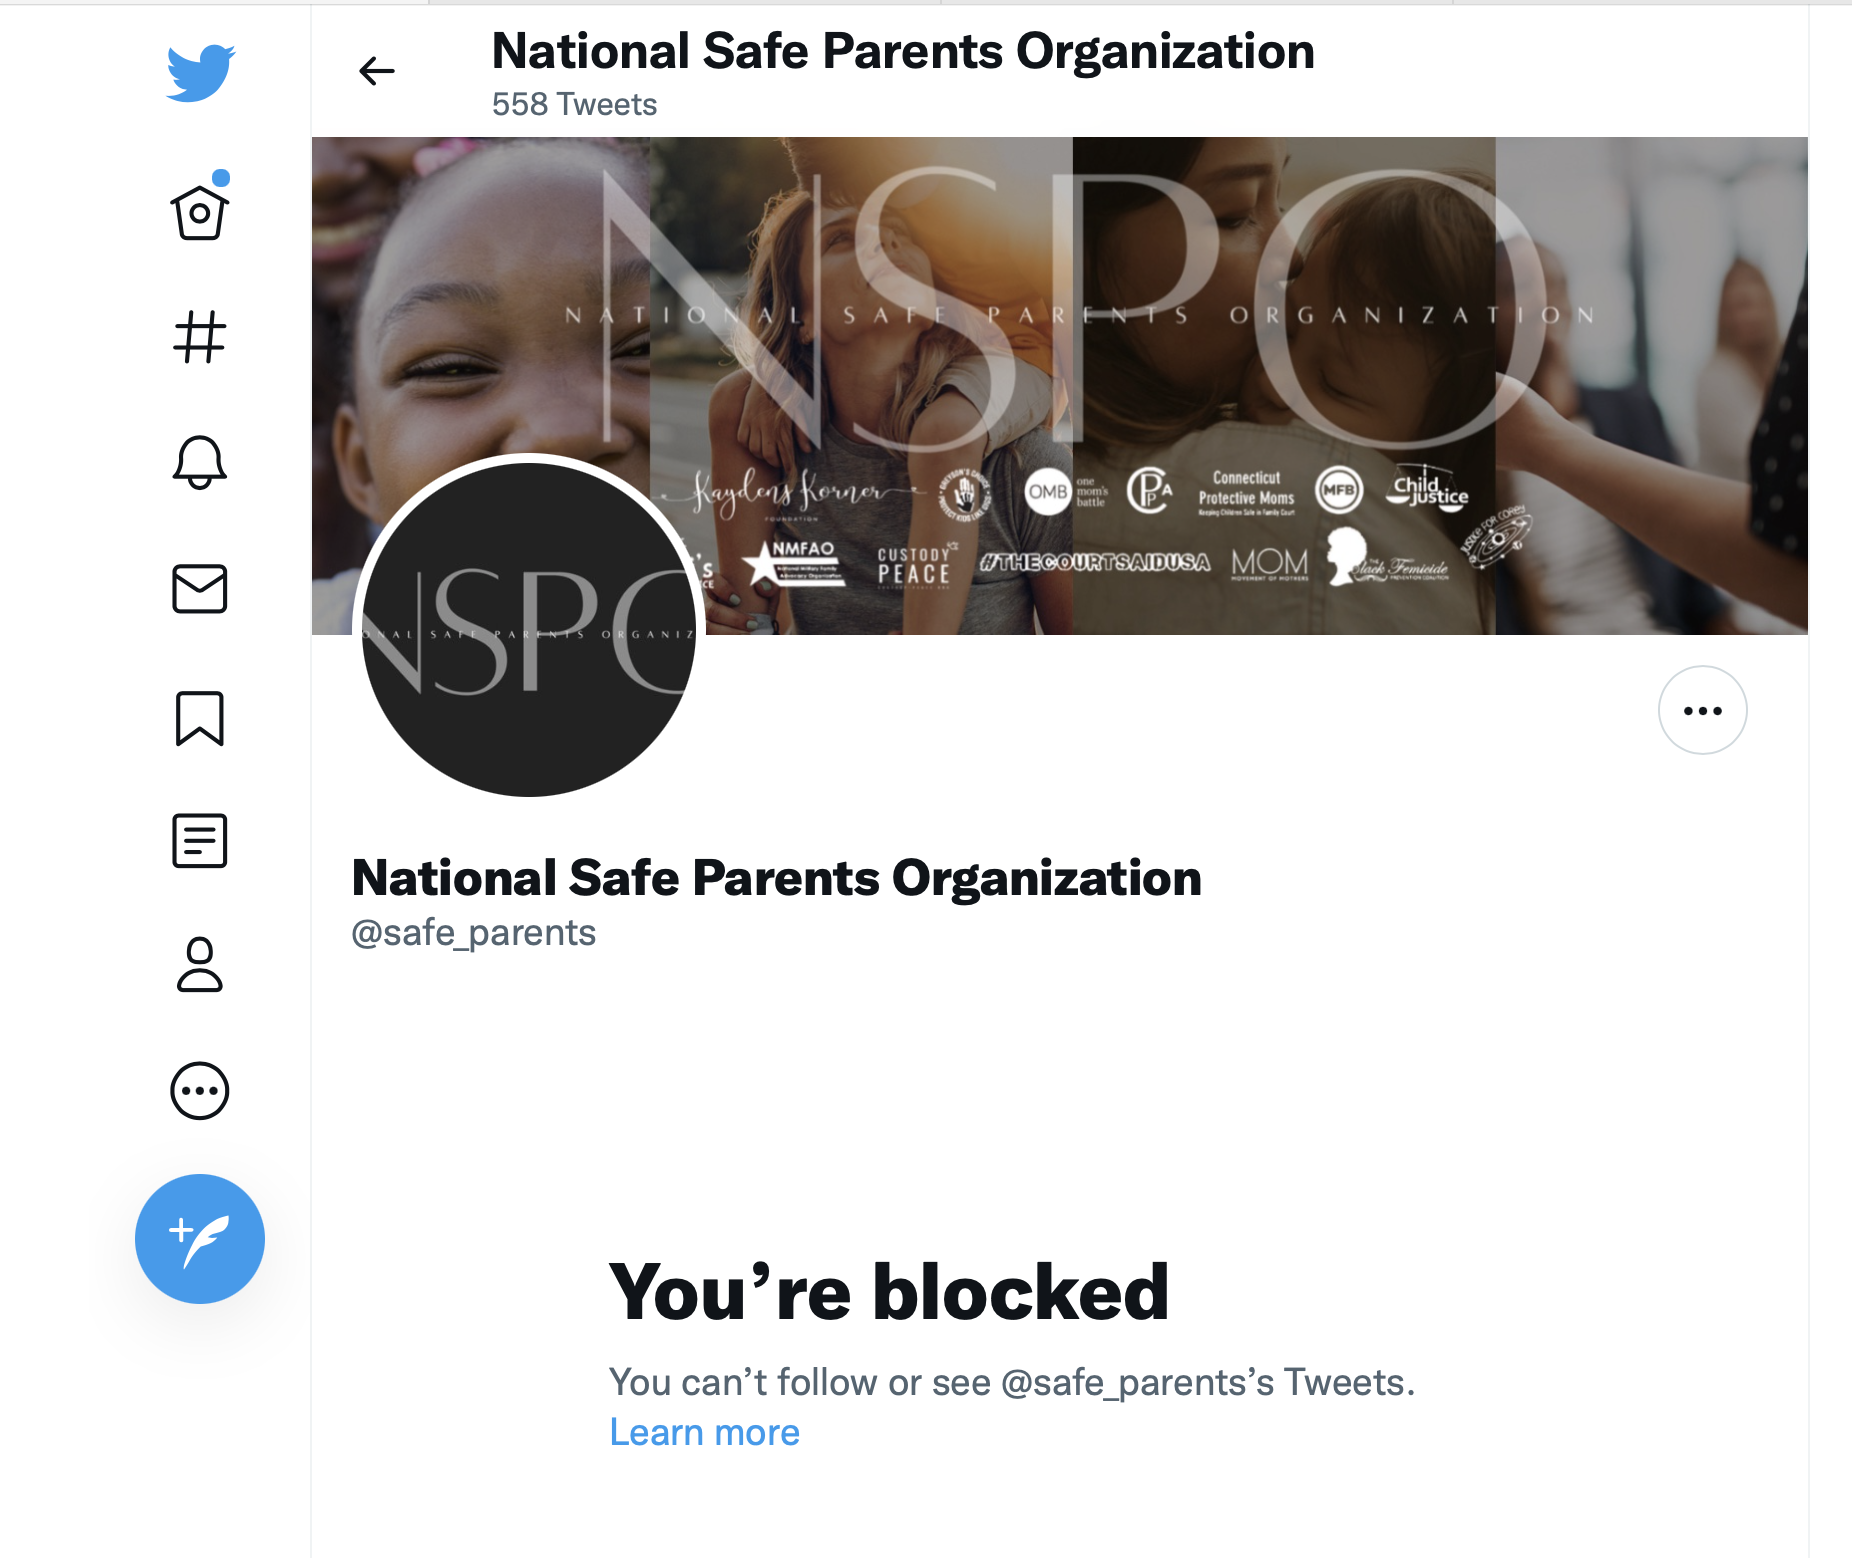This screenshot has width=1852, height=1558.
Task: Click the Twitter bird logo
Action: click(200, 72)
